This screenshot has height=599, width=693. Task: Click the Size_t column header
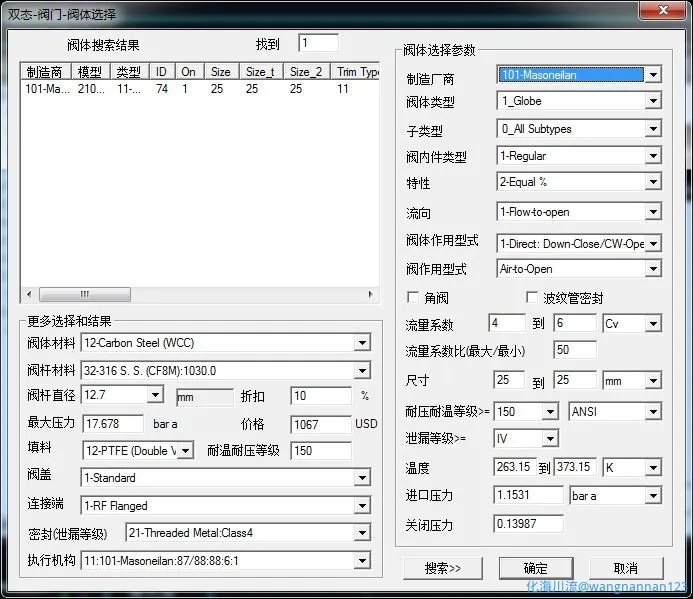point(261,71)
